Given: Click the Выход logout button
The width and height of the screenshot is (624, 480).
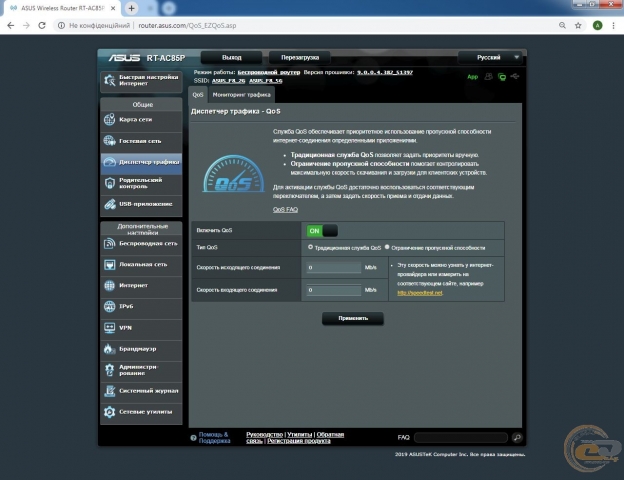Looking at the screenshot, I should tap(232, 57).
